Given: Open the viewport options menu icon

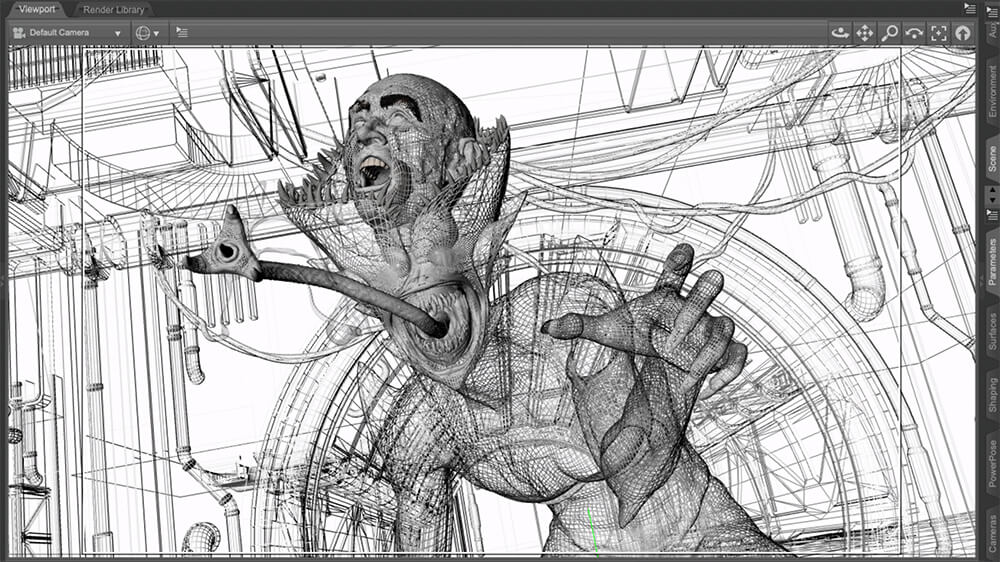Looking at the screenshot, I should [x=182, y=33].
